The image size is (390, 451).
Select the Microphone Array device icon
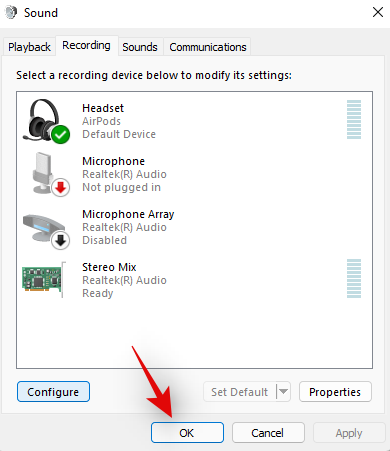point(46,231)
